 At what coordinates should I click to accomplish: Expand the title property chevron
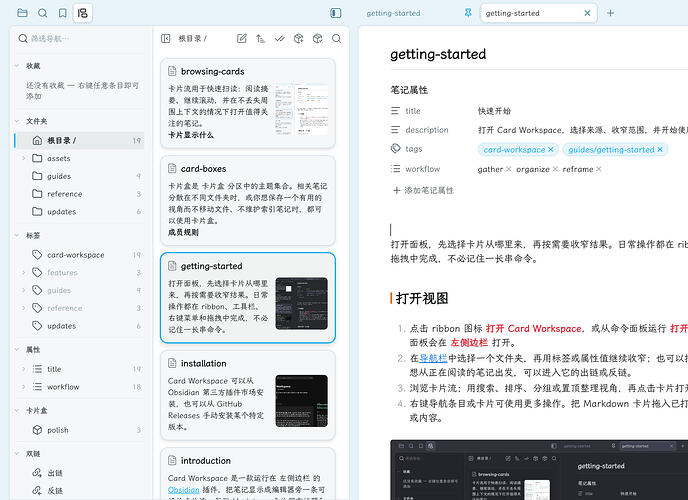[24, 369]
